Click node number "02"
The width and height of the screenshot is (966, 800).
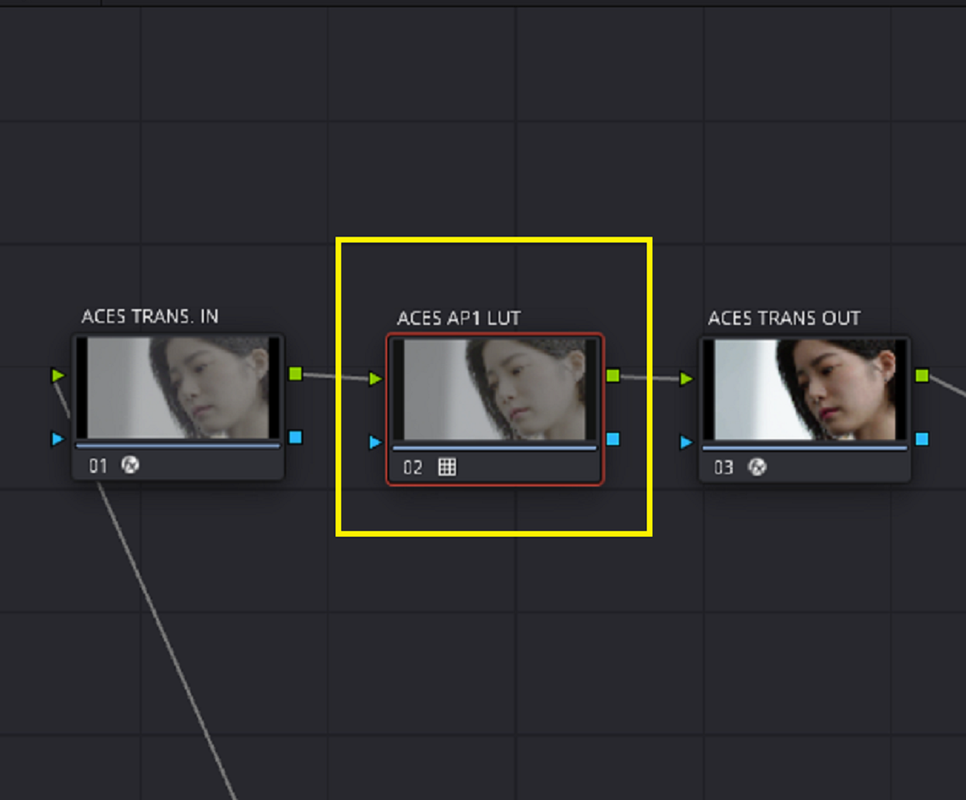coord(413,468)
